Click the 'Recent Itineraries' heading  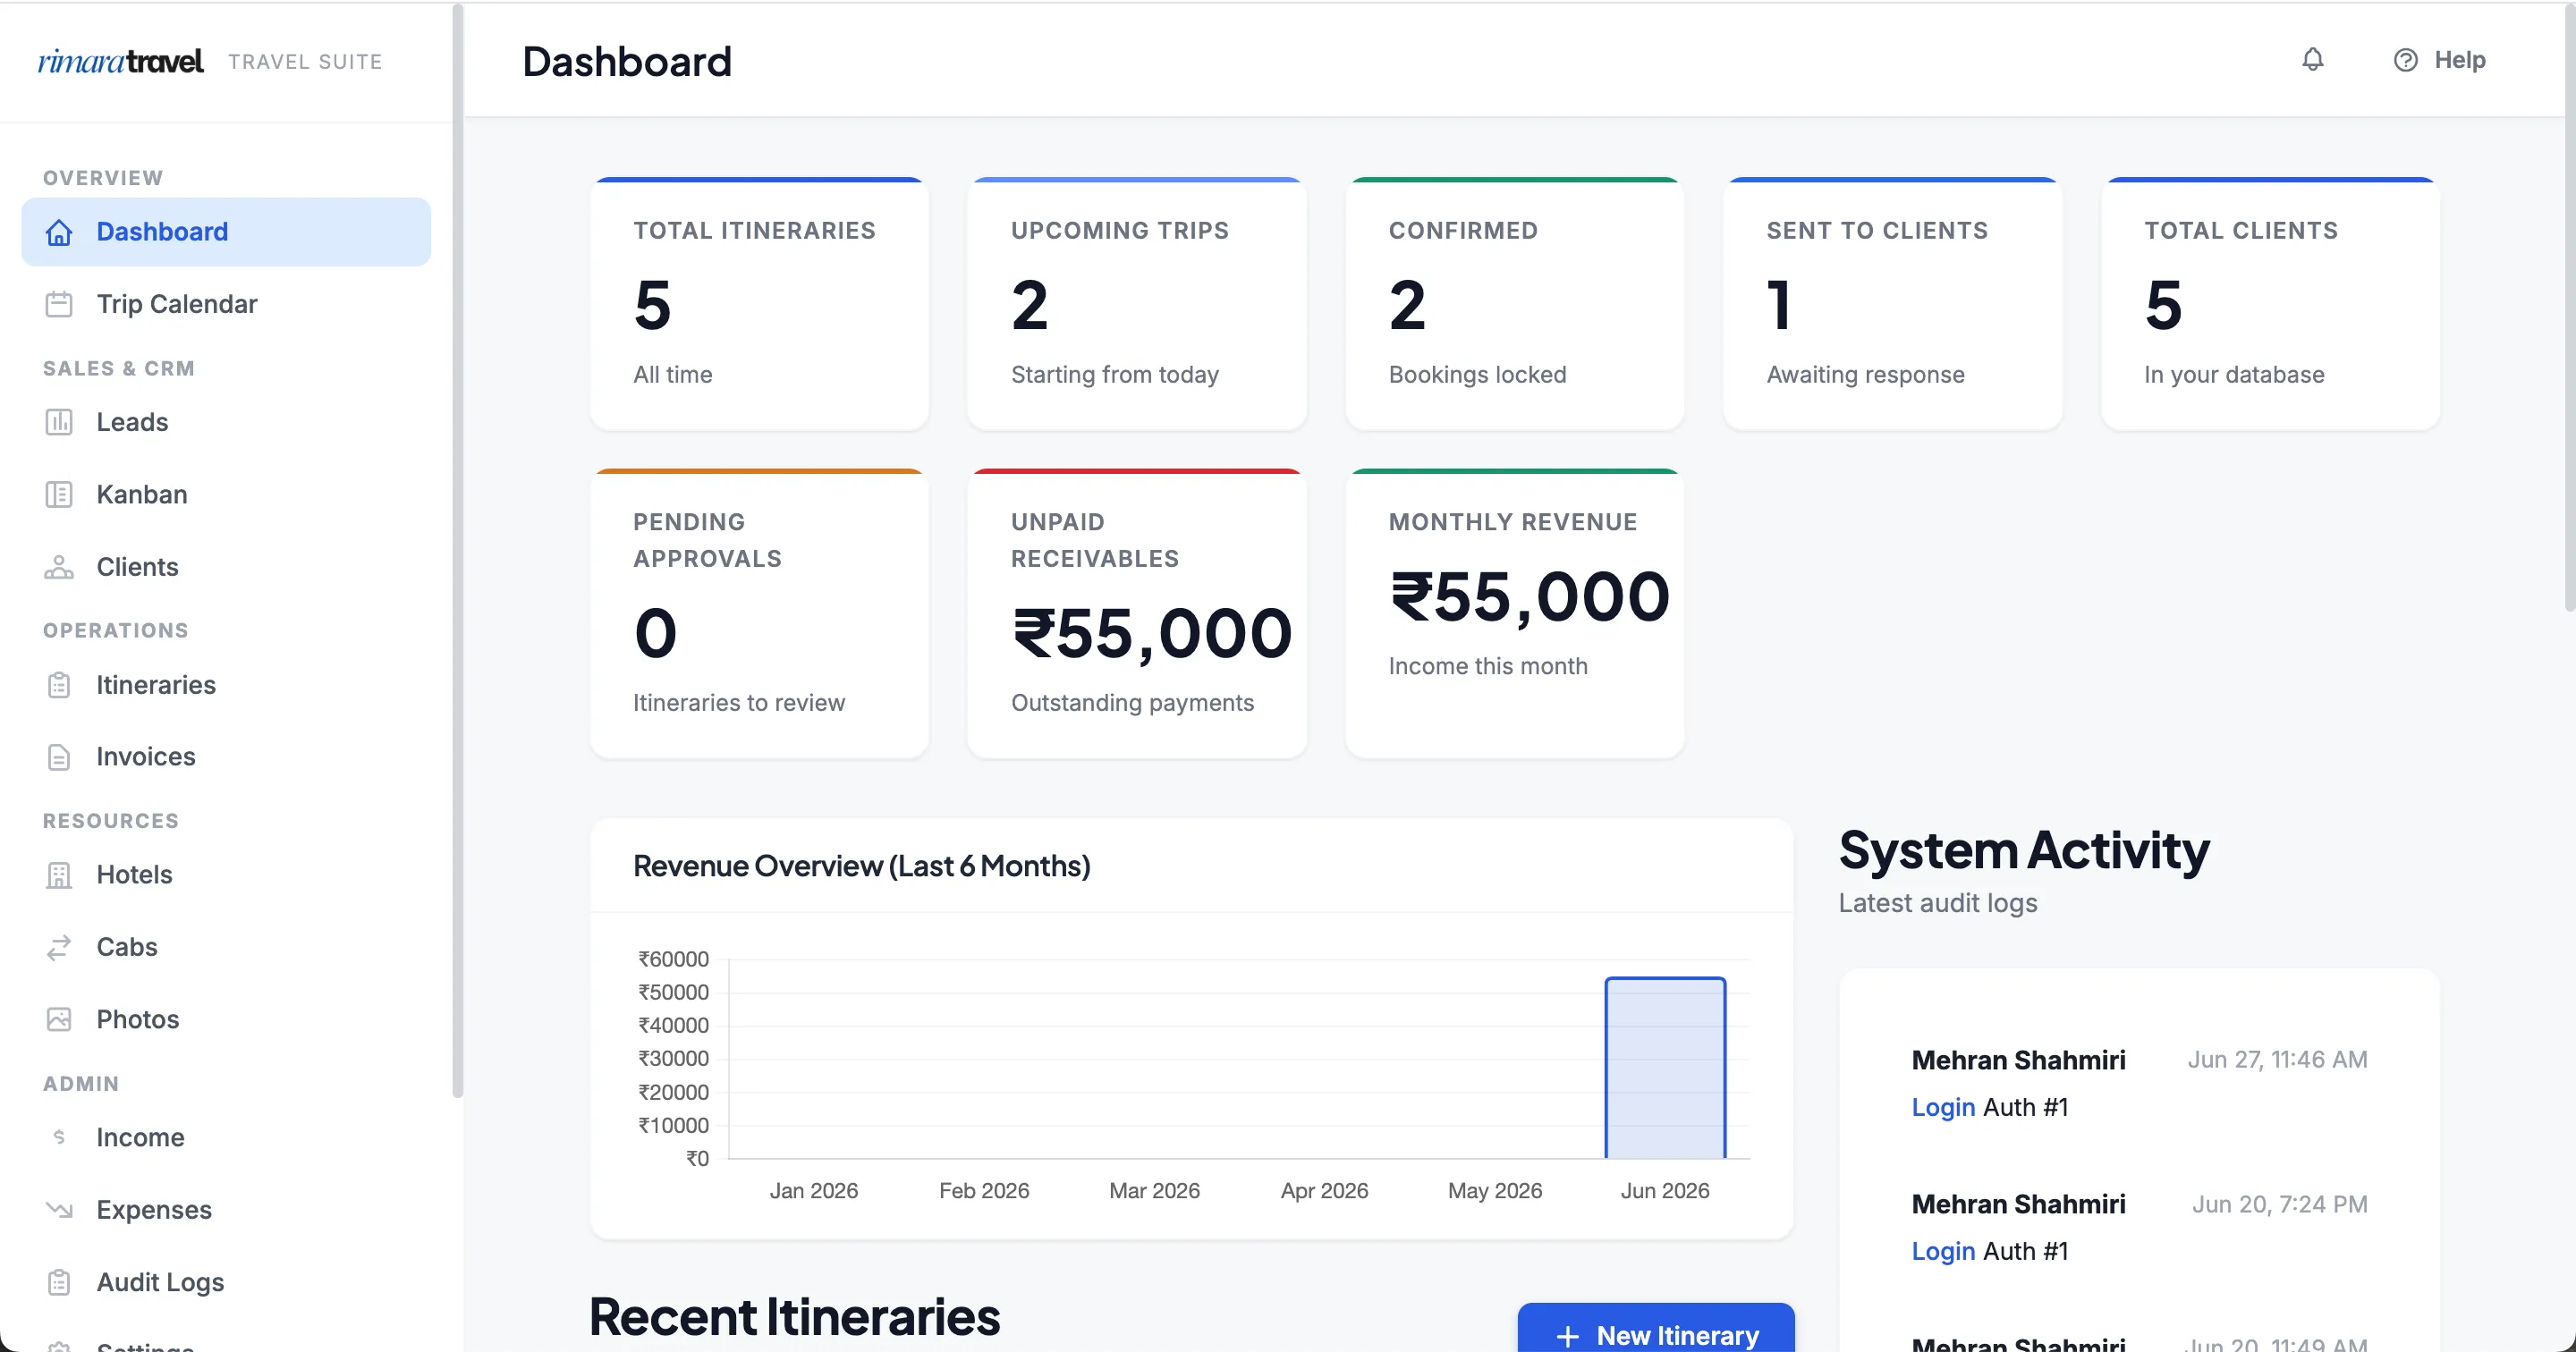[x=795, y=1316]
